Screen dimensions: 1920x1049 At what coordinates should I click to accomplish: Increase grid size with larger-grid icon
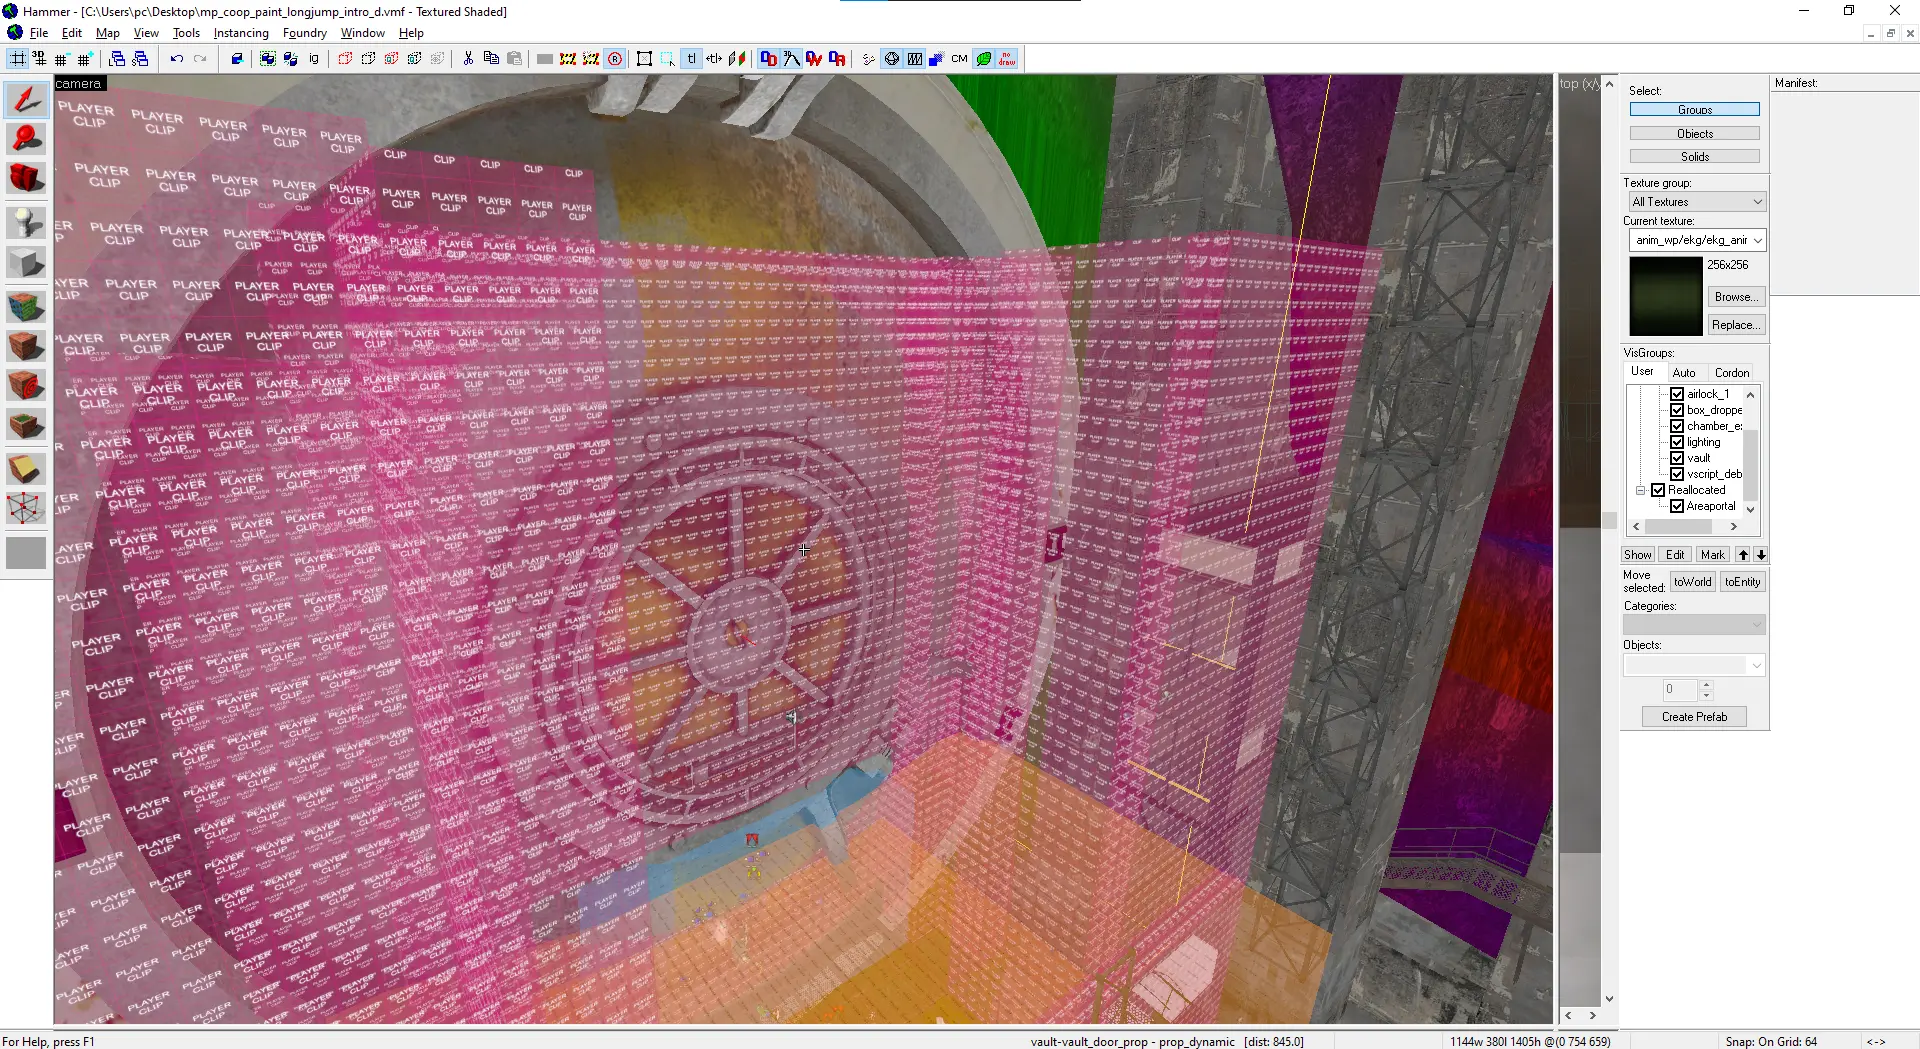[85, 59]
